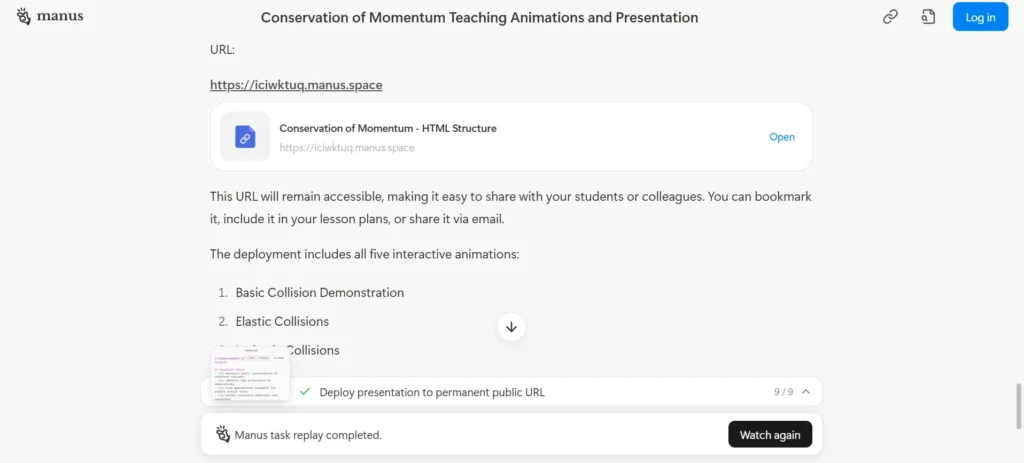The width and height of the screenshot is (1024, 463).
Task: Open the document search icon in header
Action: [x=928, y=17]
